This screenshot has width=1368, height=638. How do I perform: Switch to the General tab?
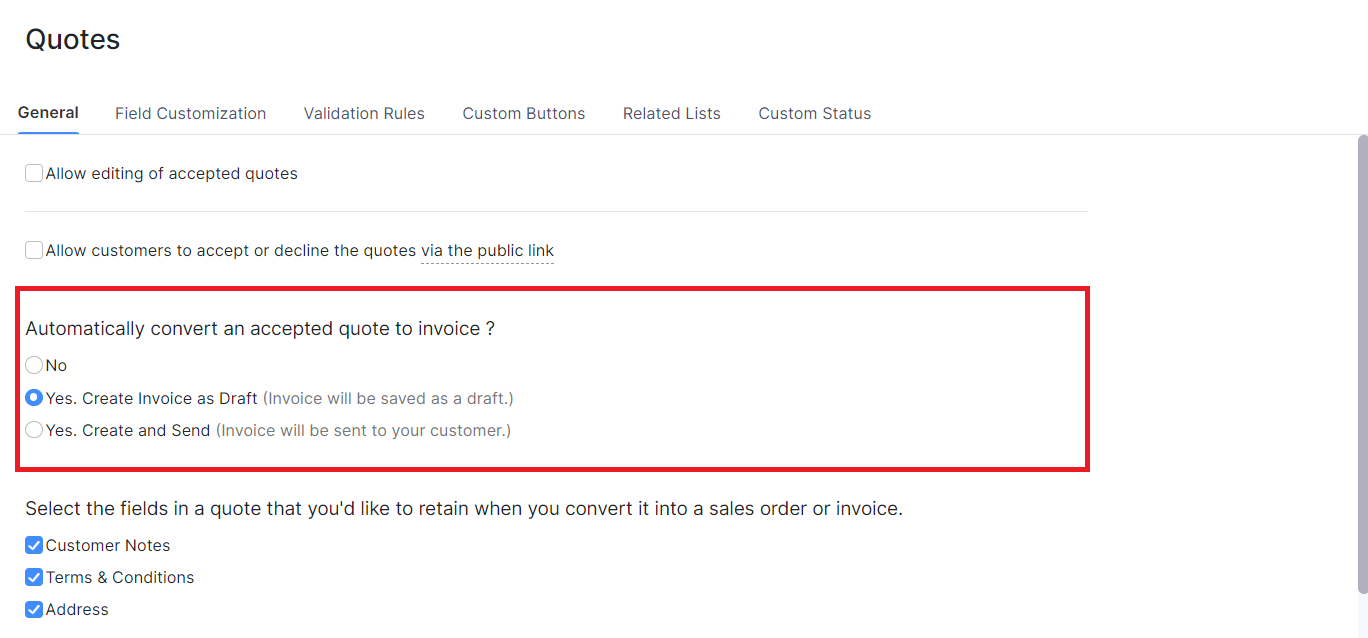pos(48,113)
